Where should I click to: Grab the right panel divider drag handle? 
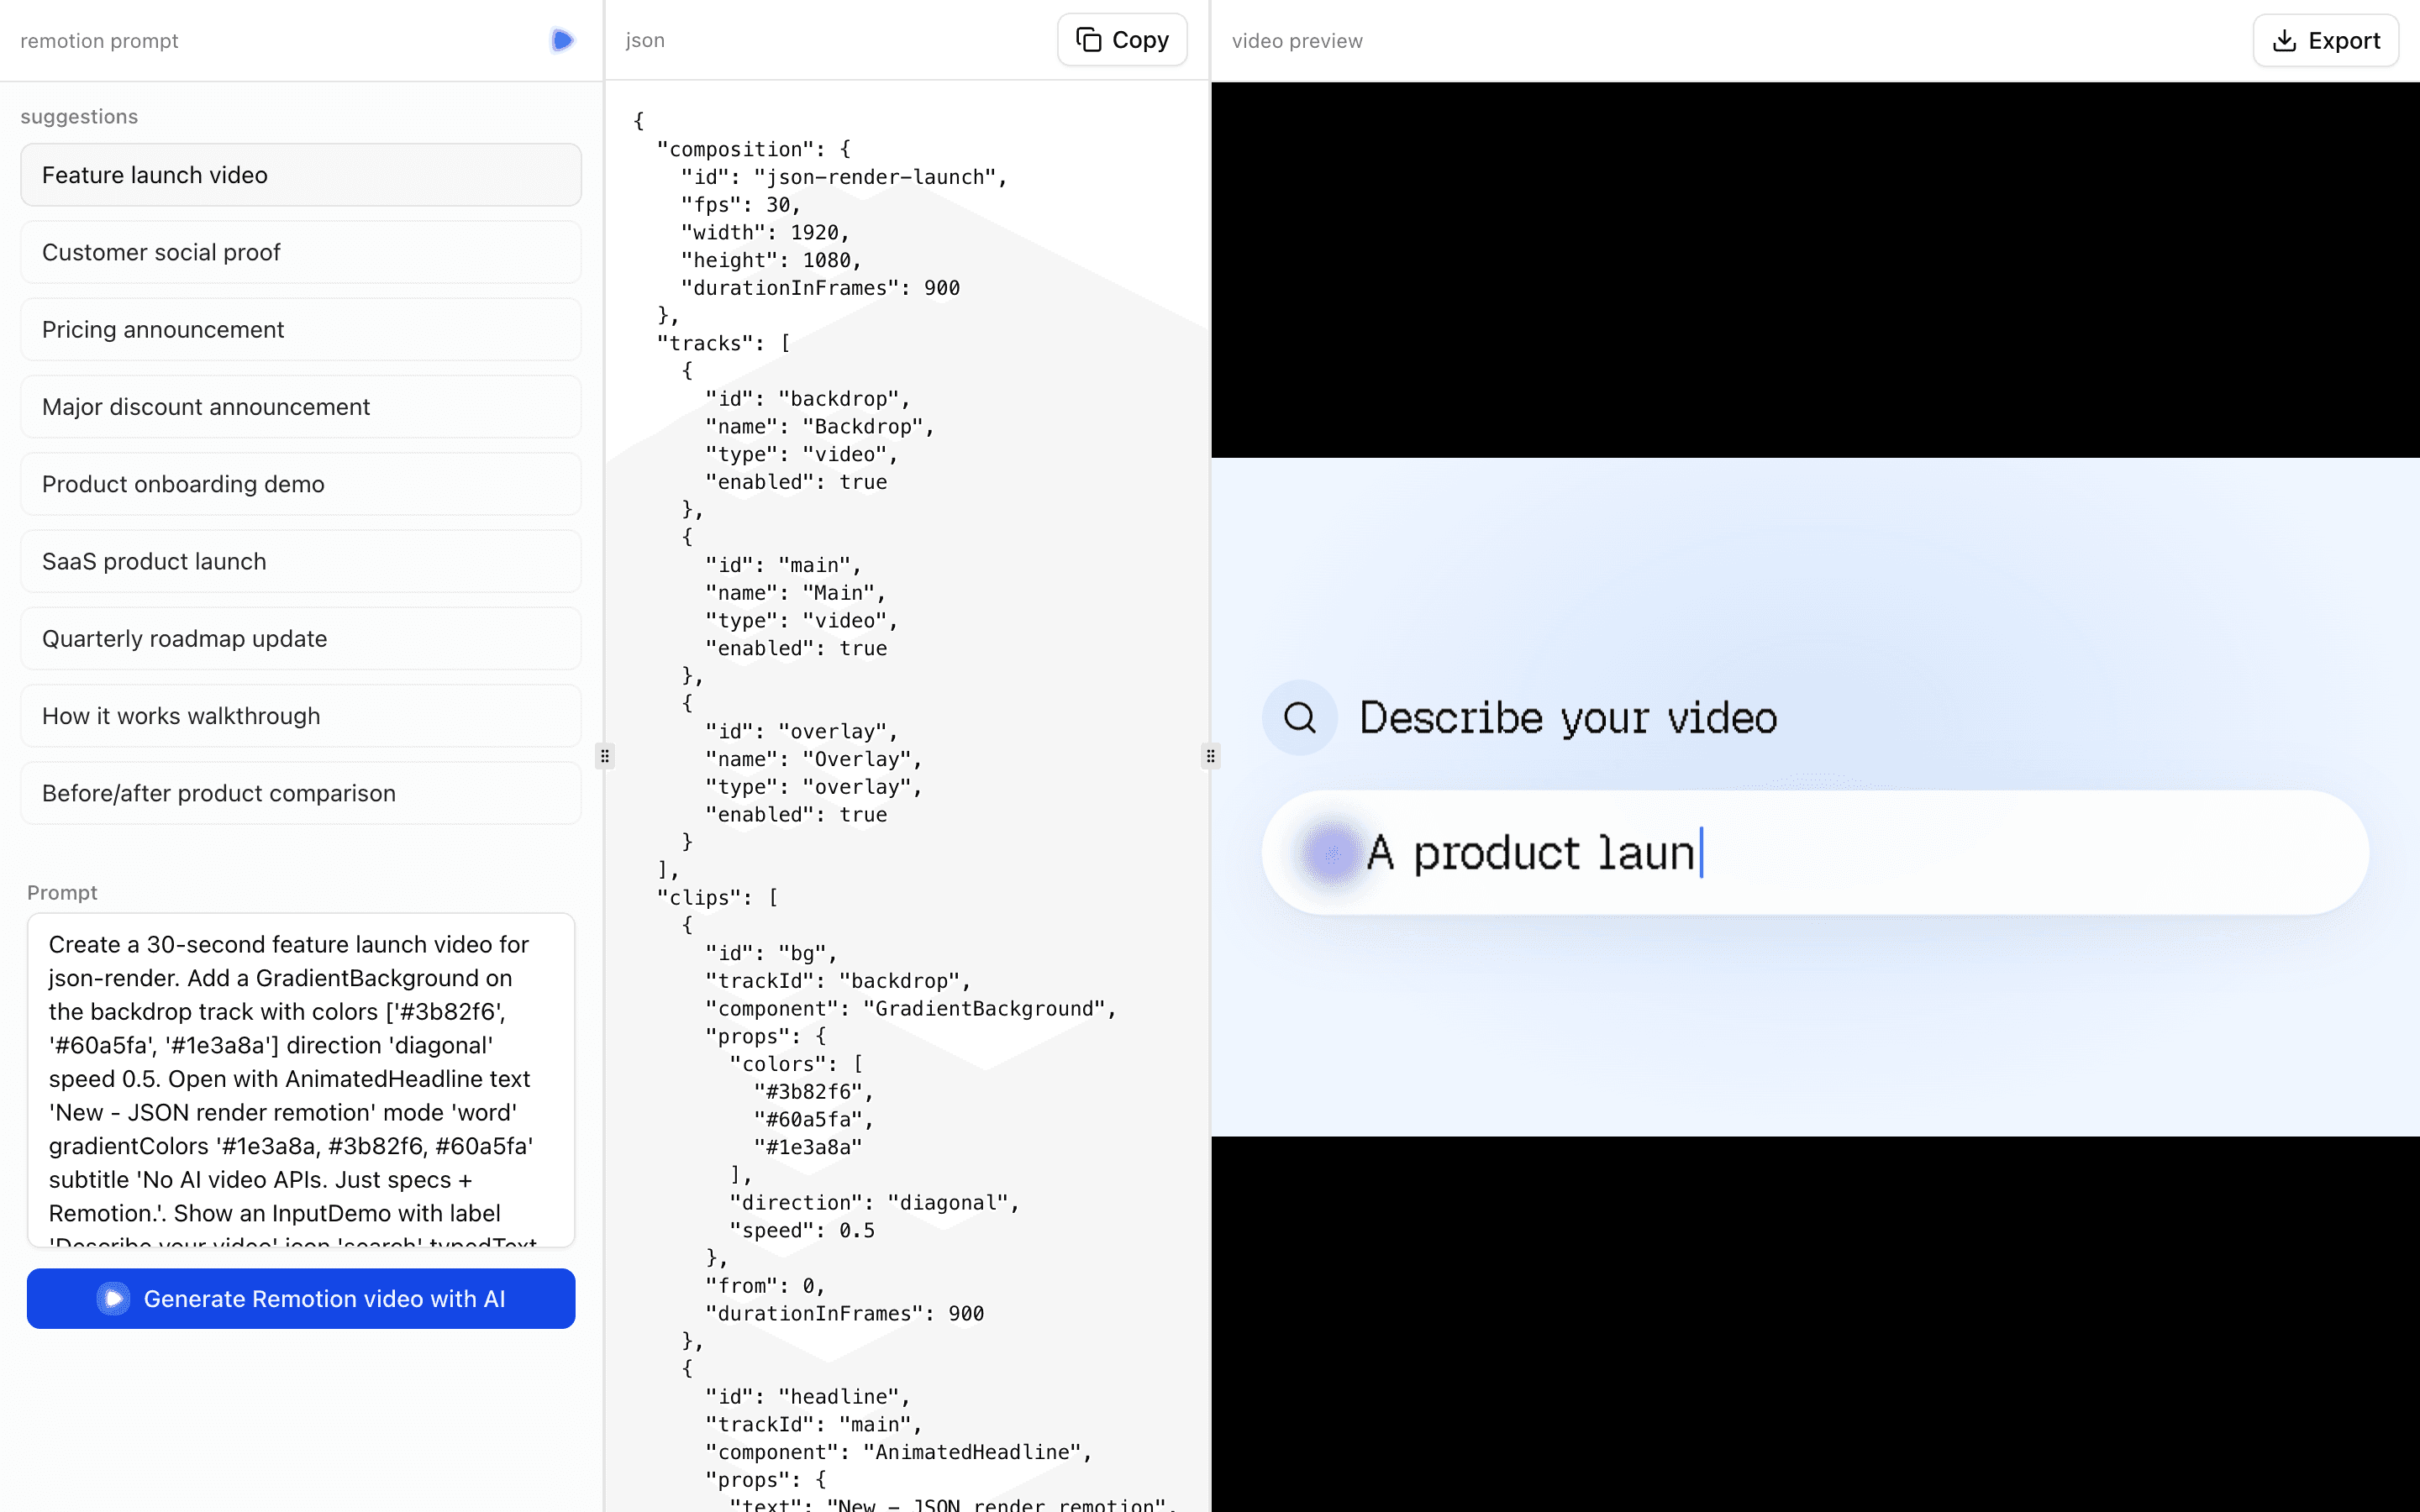pos(1210,756)
